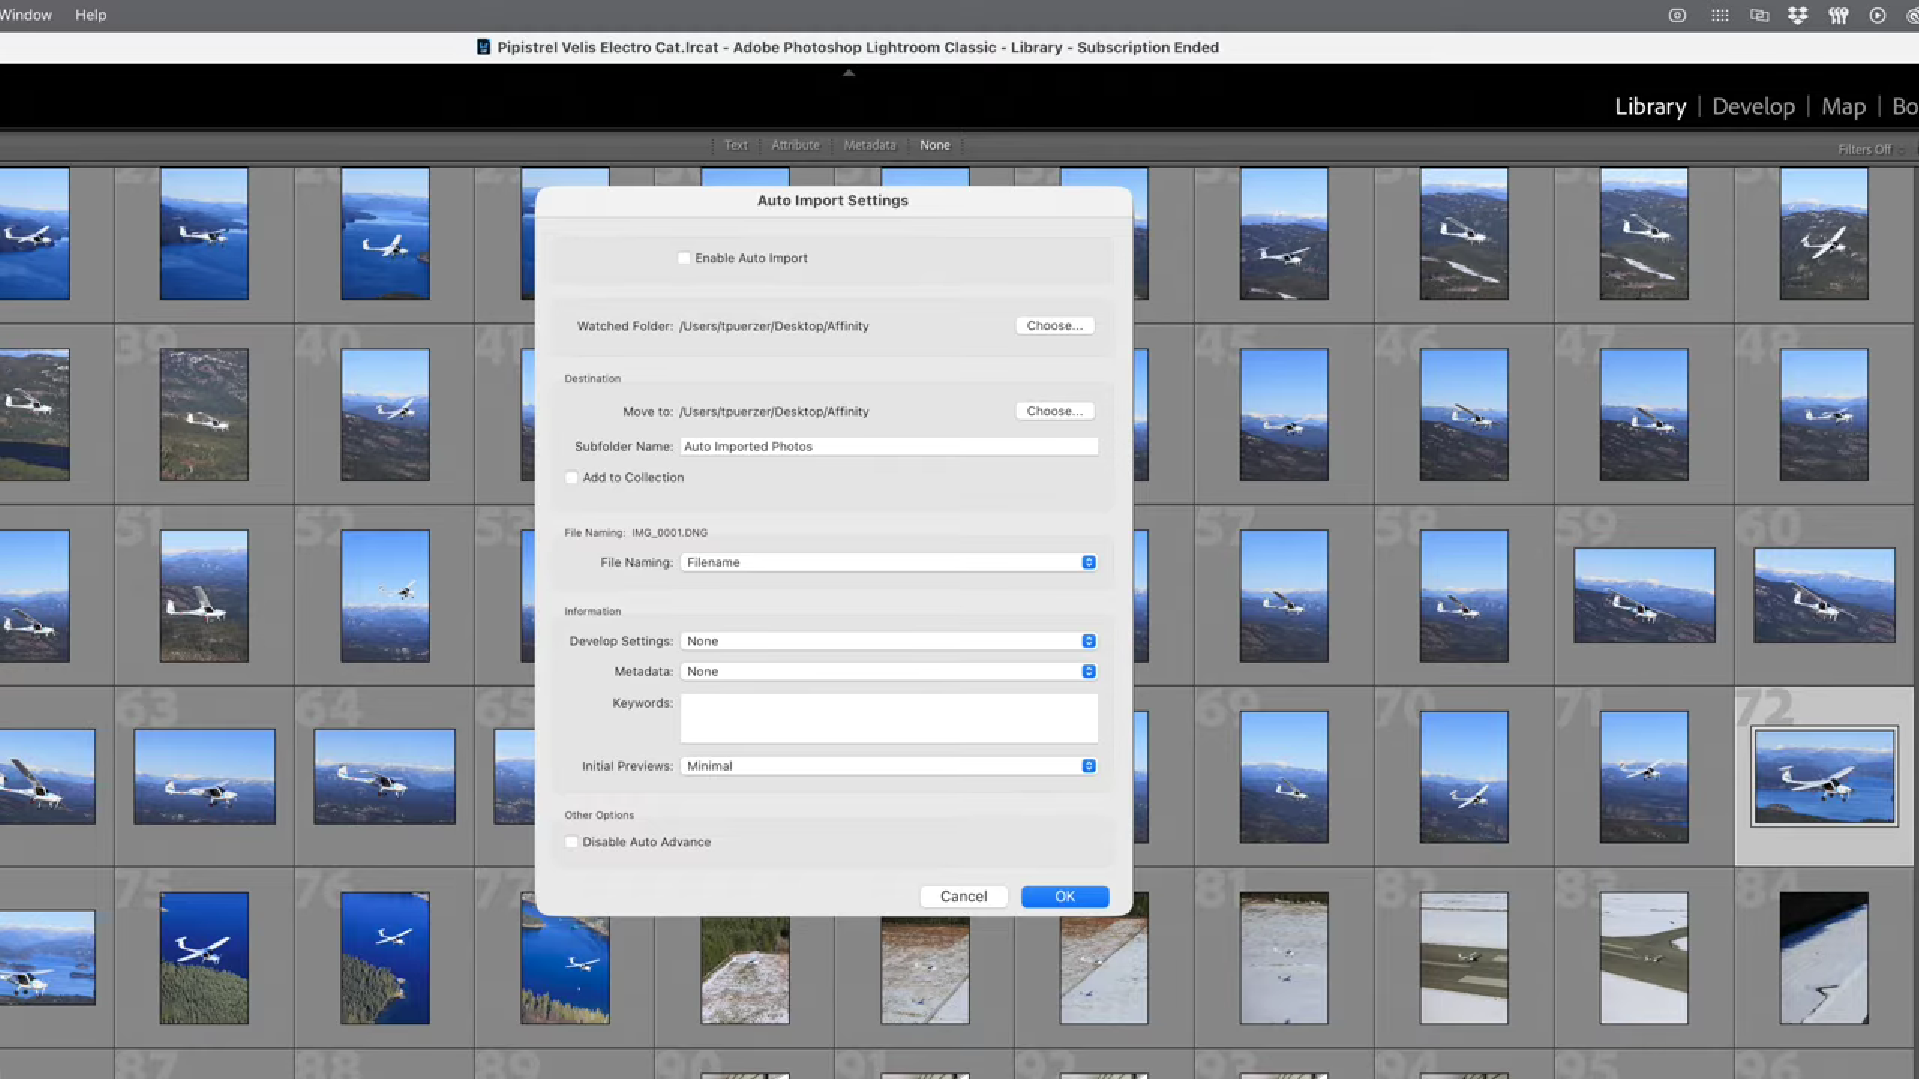Open the Initial Previews dropdown
The image size is (1919, 1079).
[x=888, y=766]
